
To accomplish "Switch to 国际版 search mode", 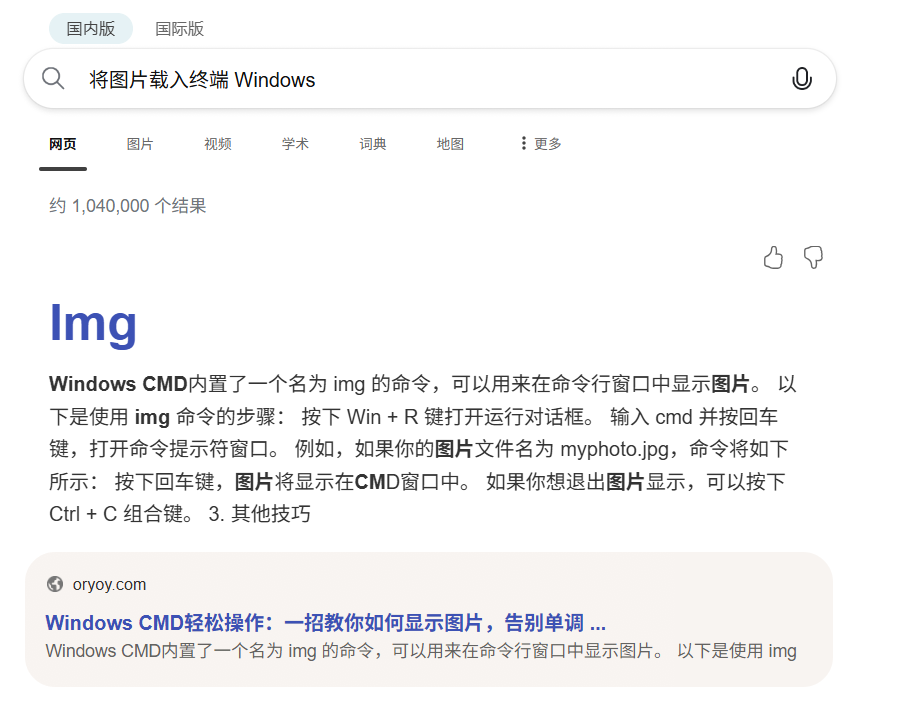I will click(x=180, y=29).
